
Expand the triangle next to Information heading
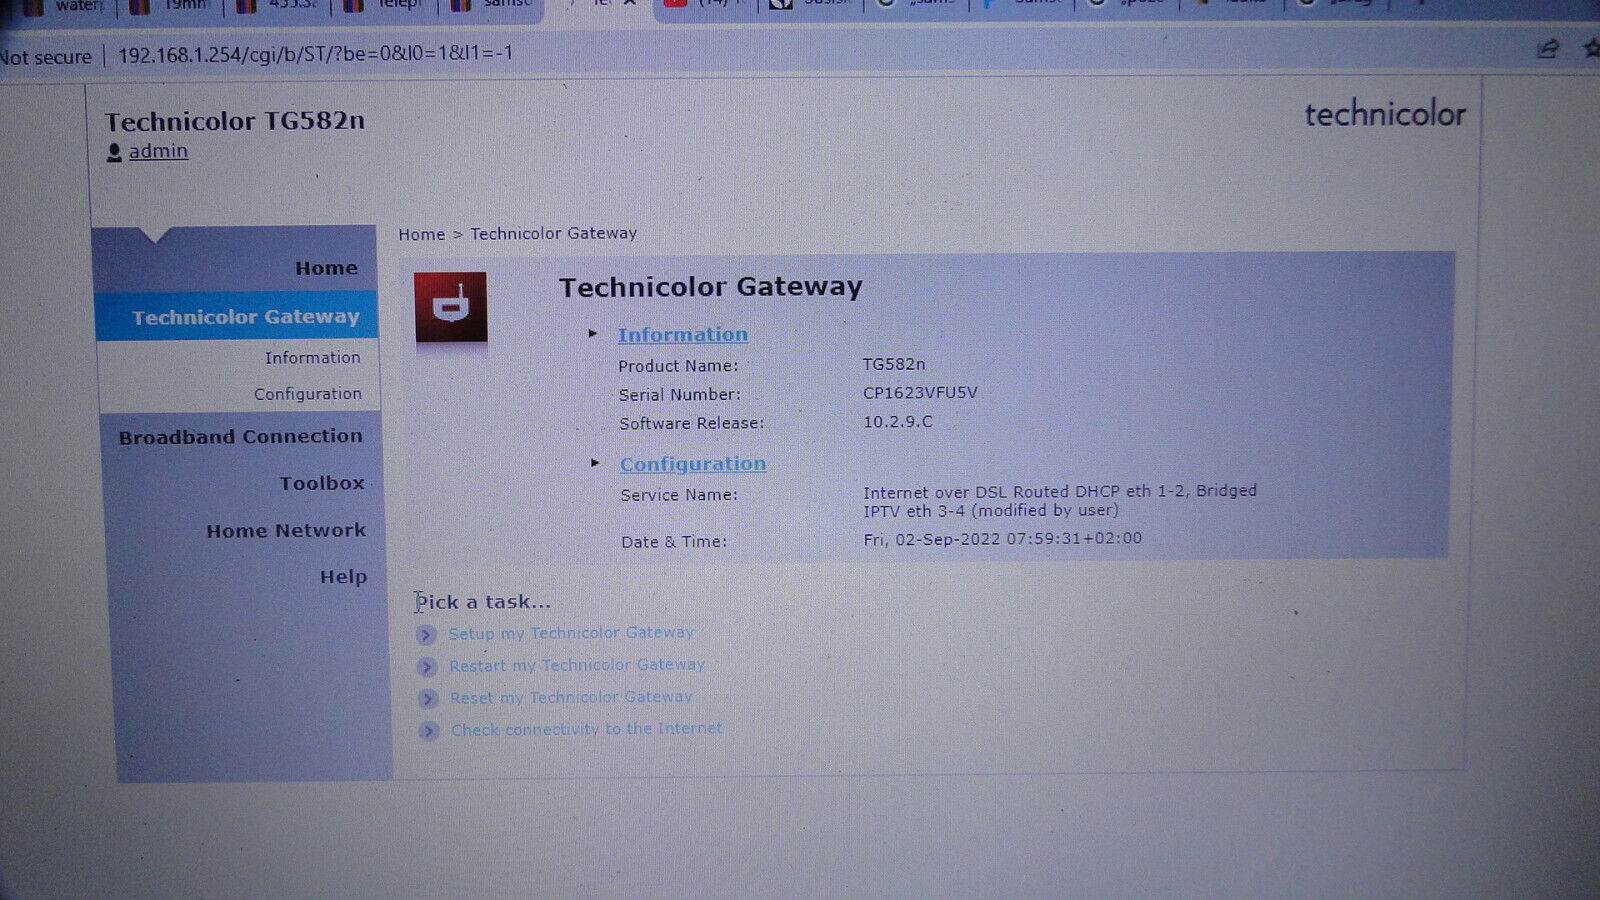tap(593, 333)
